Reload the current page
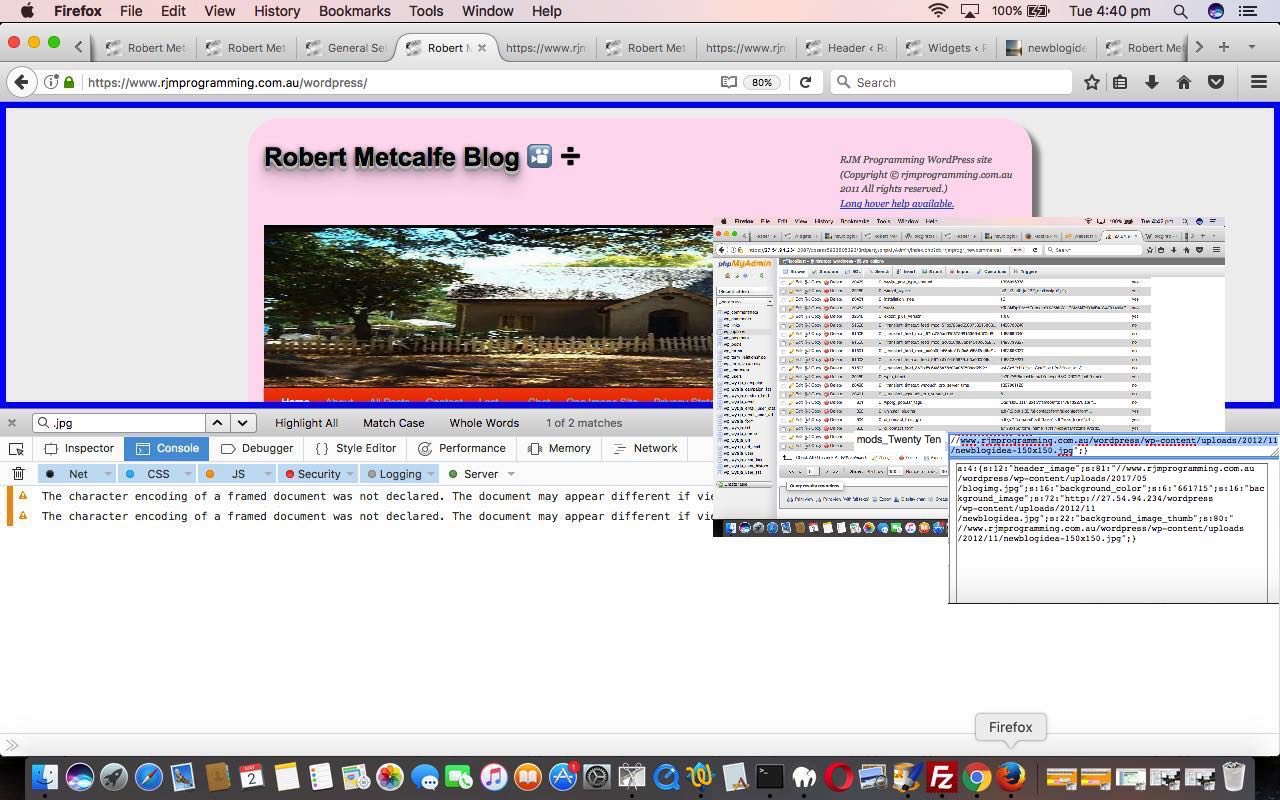The width and height of the screenshot is (1280, 800). (805, 82)
